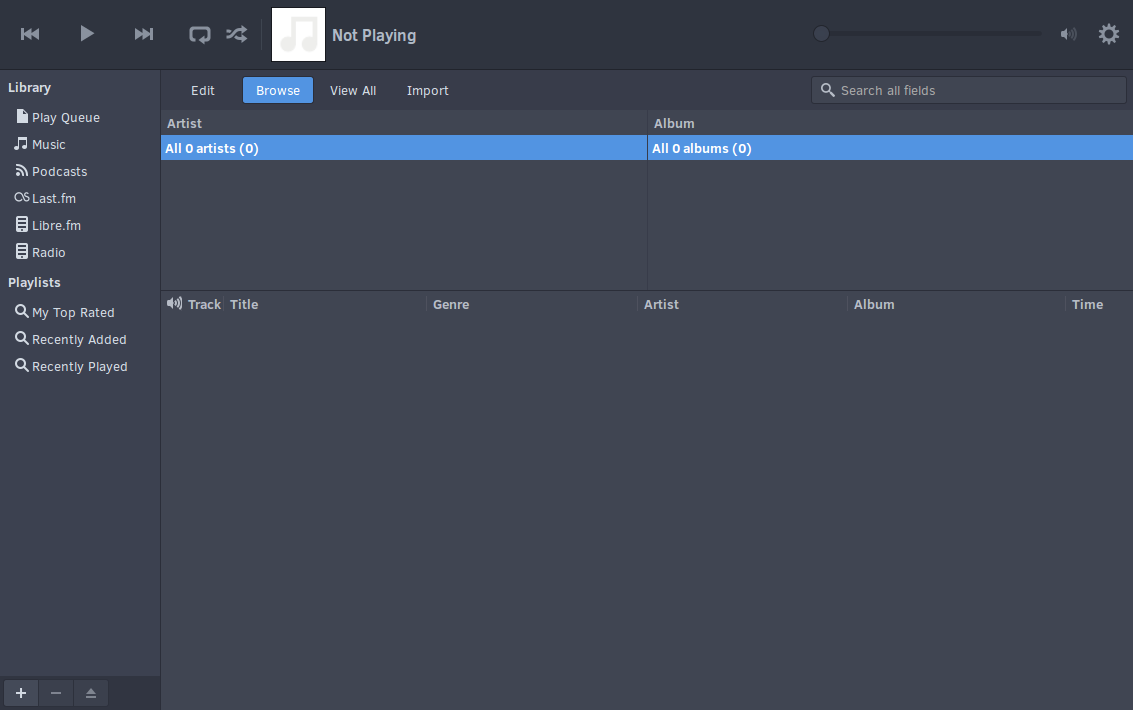Open Radio source
Image resolution: width=1133 pixels, height=710 pixels.
(x=48, y=252)
